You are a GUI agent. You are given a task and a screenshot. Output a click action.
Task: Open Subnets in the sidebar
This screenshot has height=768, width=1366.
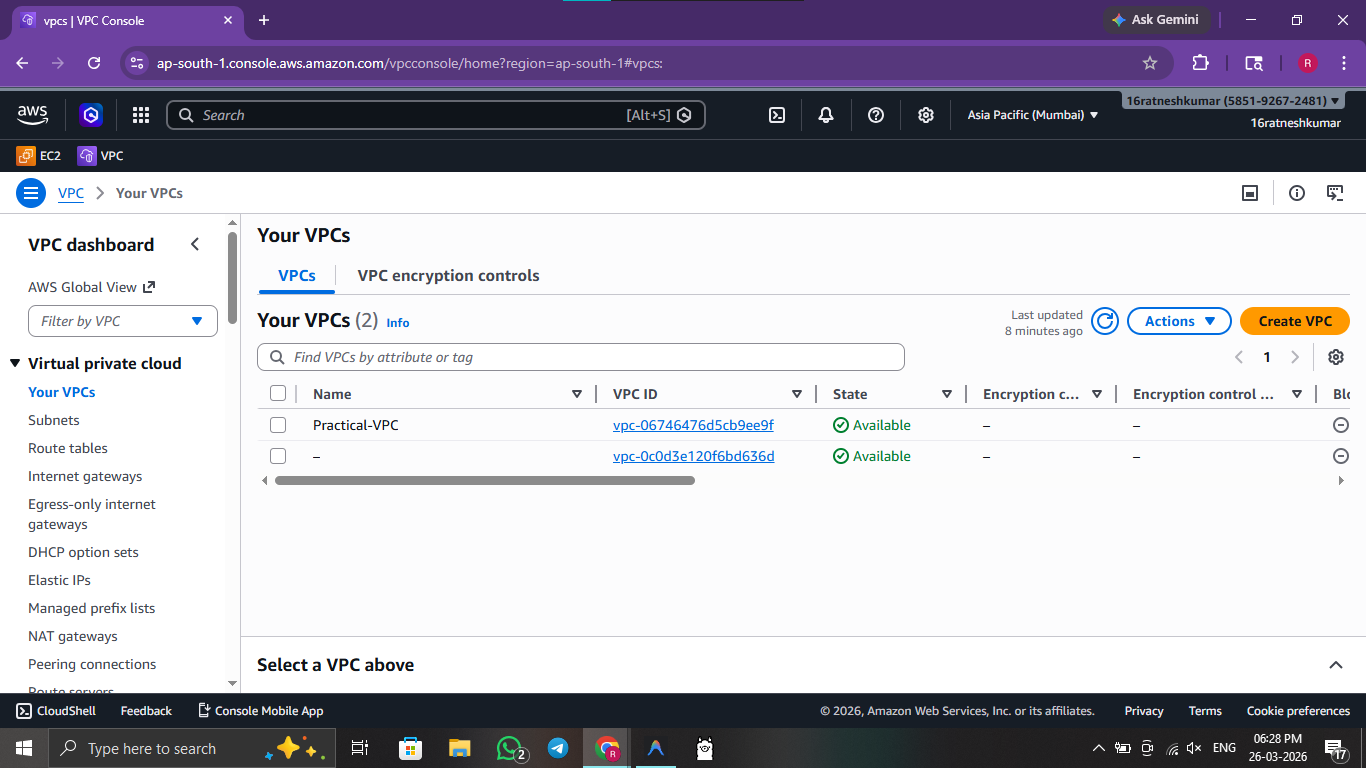point(54,420)
